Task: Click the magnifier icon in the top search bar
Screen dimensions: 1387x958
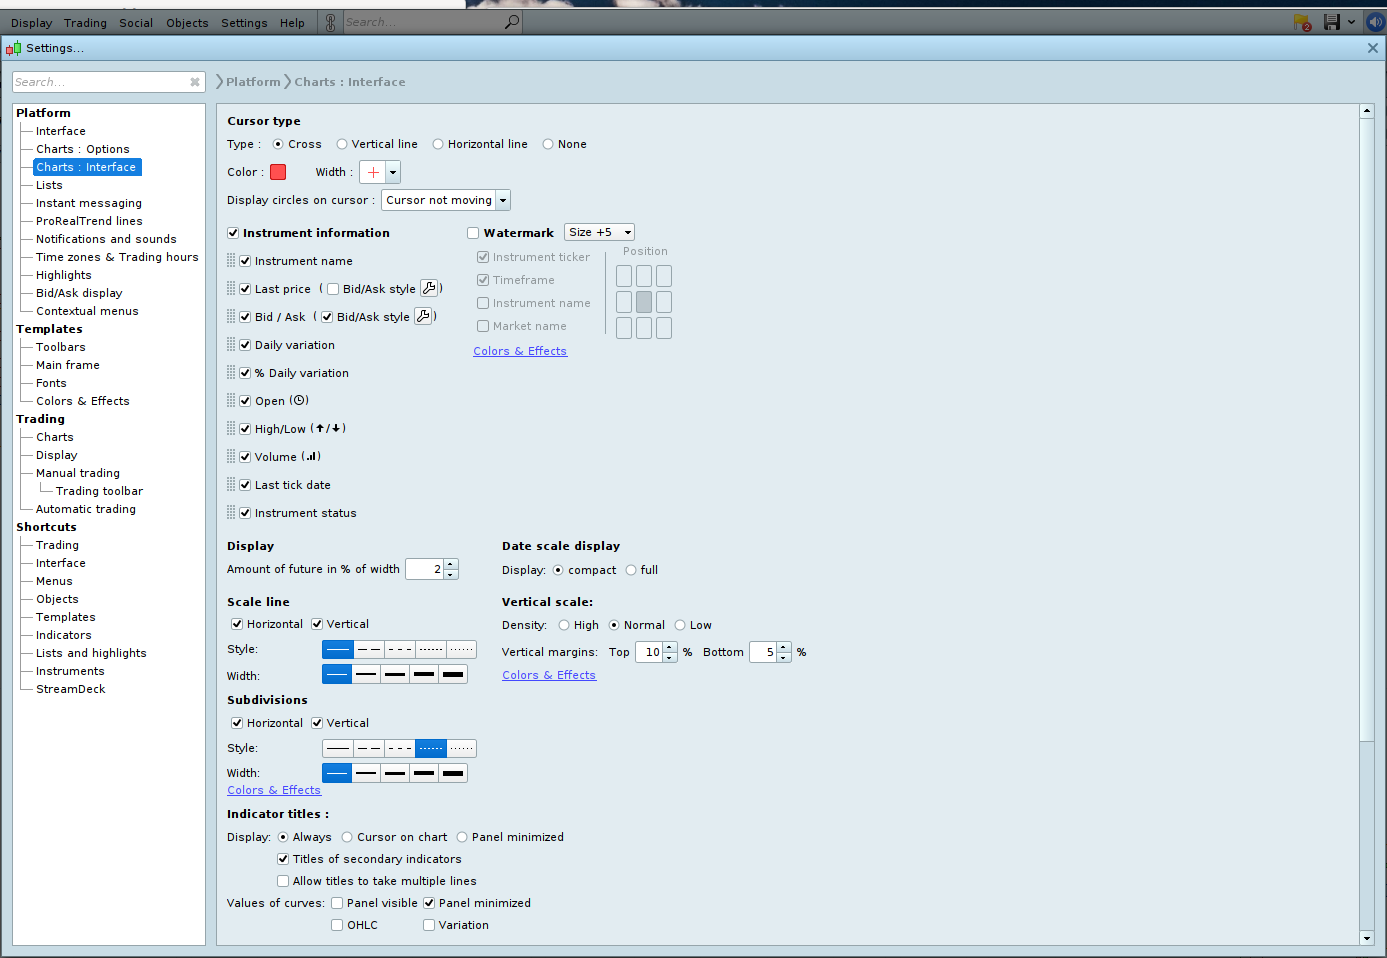Action: [x=512, y=22]
